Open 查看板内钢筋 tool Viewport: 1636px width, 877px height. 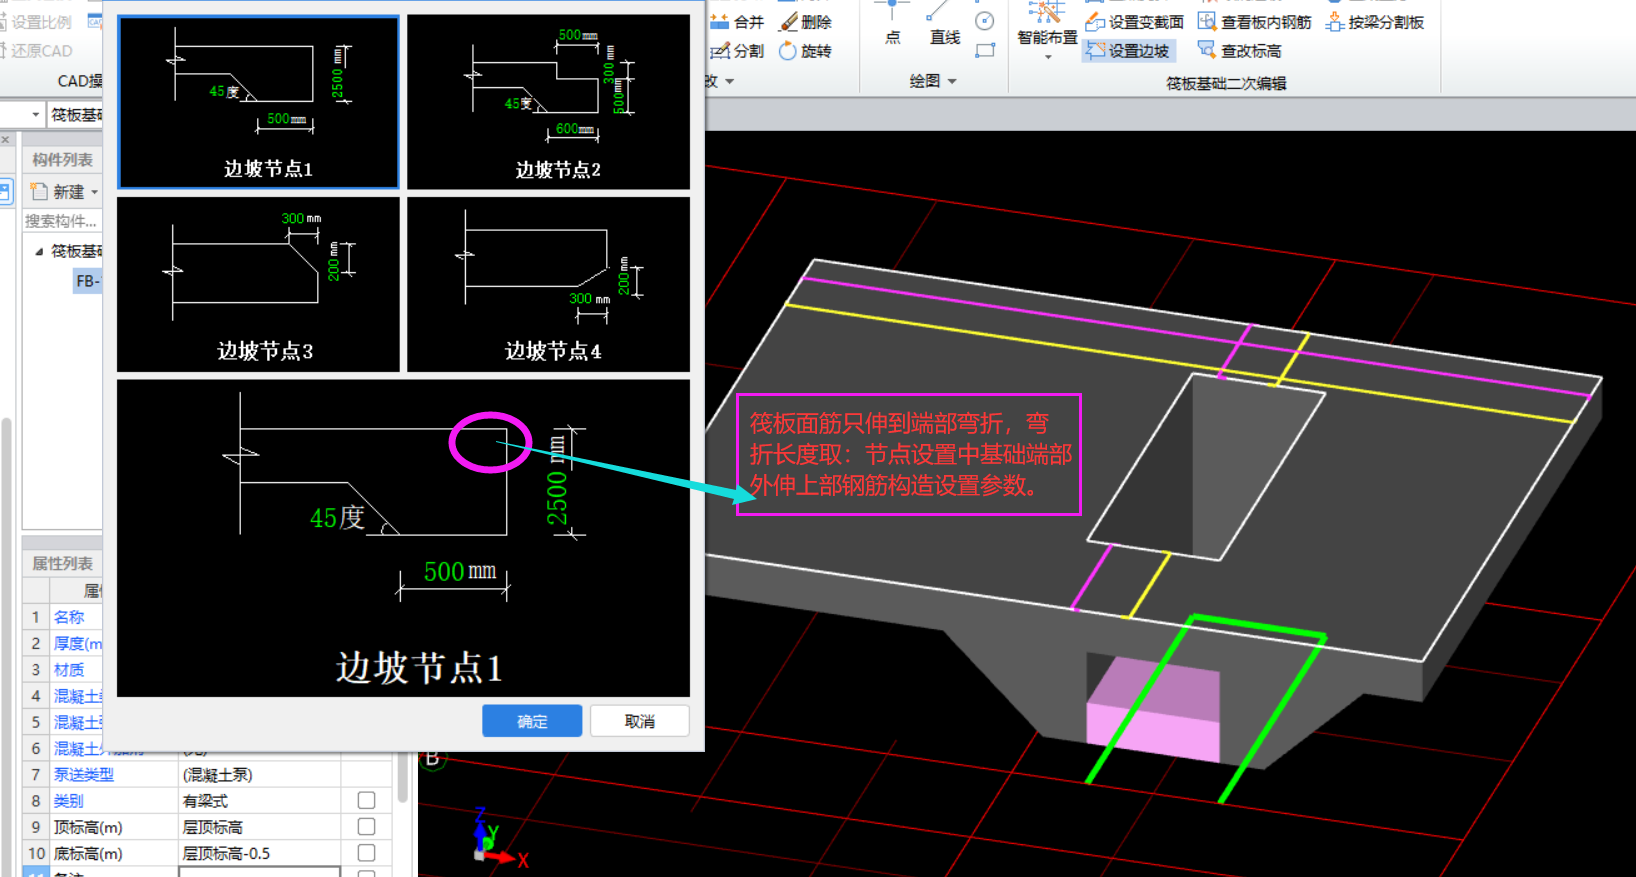(1254, 22)
